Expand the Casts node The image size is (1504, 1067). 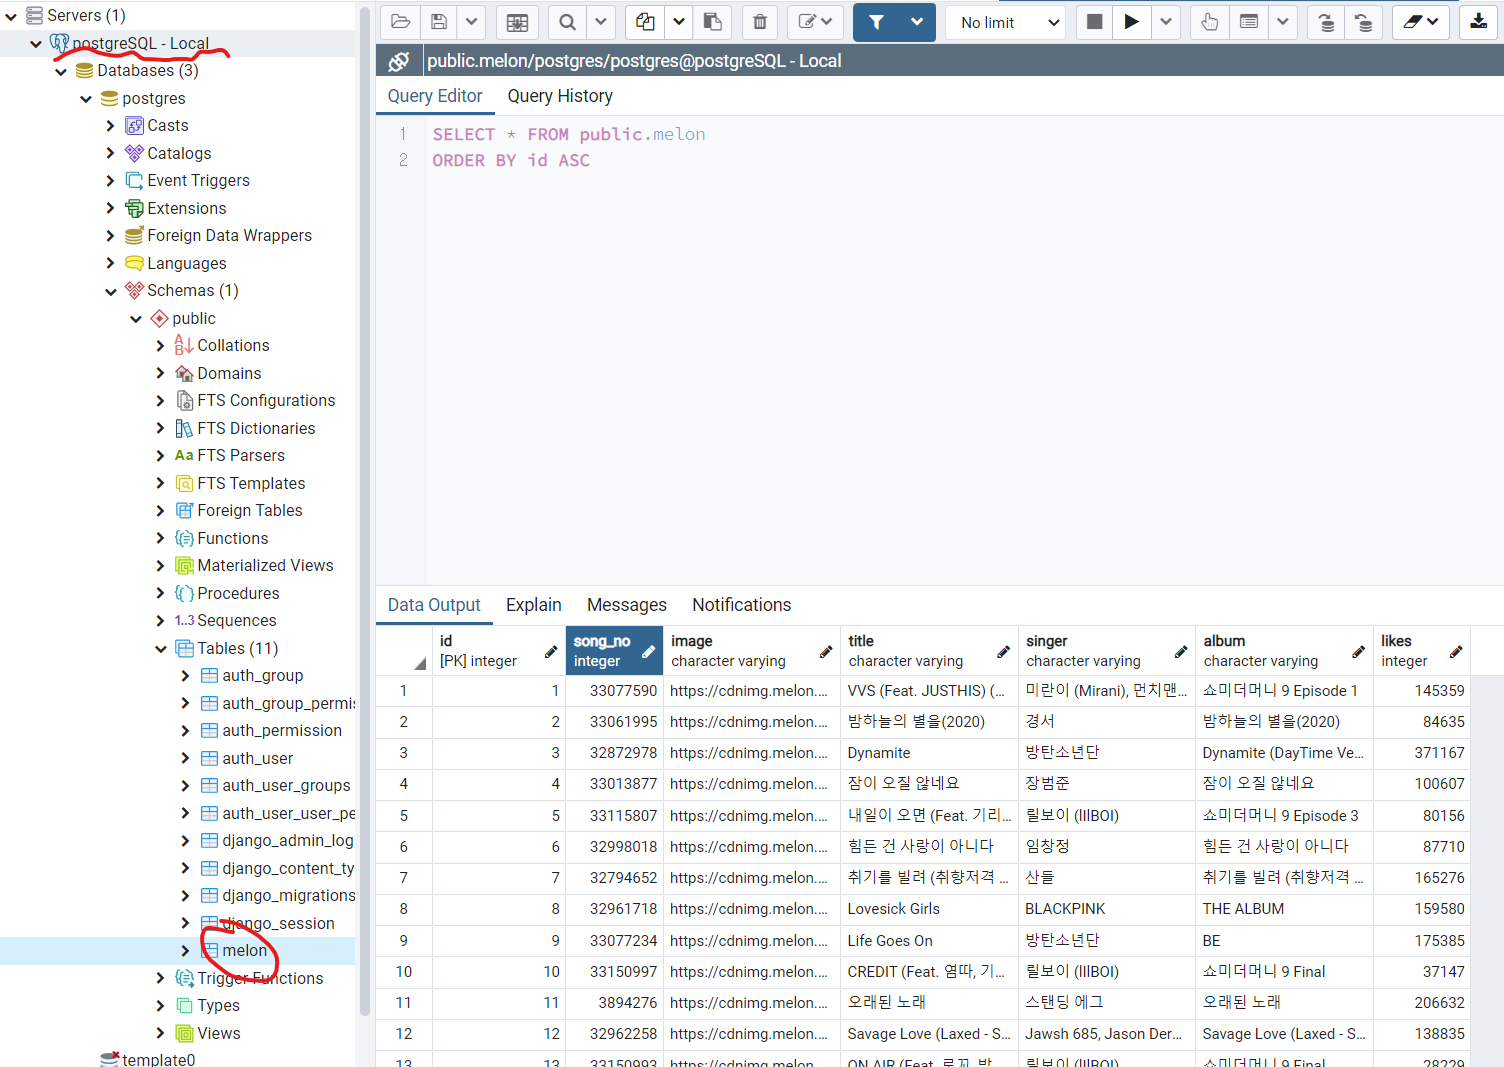point(111,126)
